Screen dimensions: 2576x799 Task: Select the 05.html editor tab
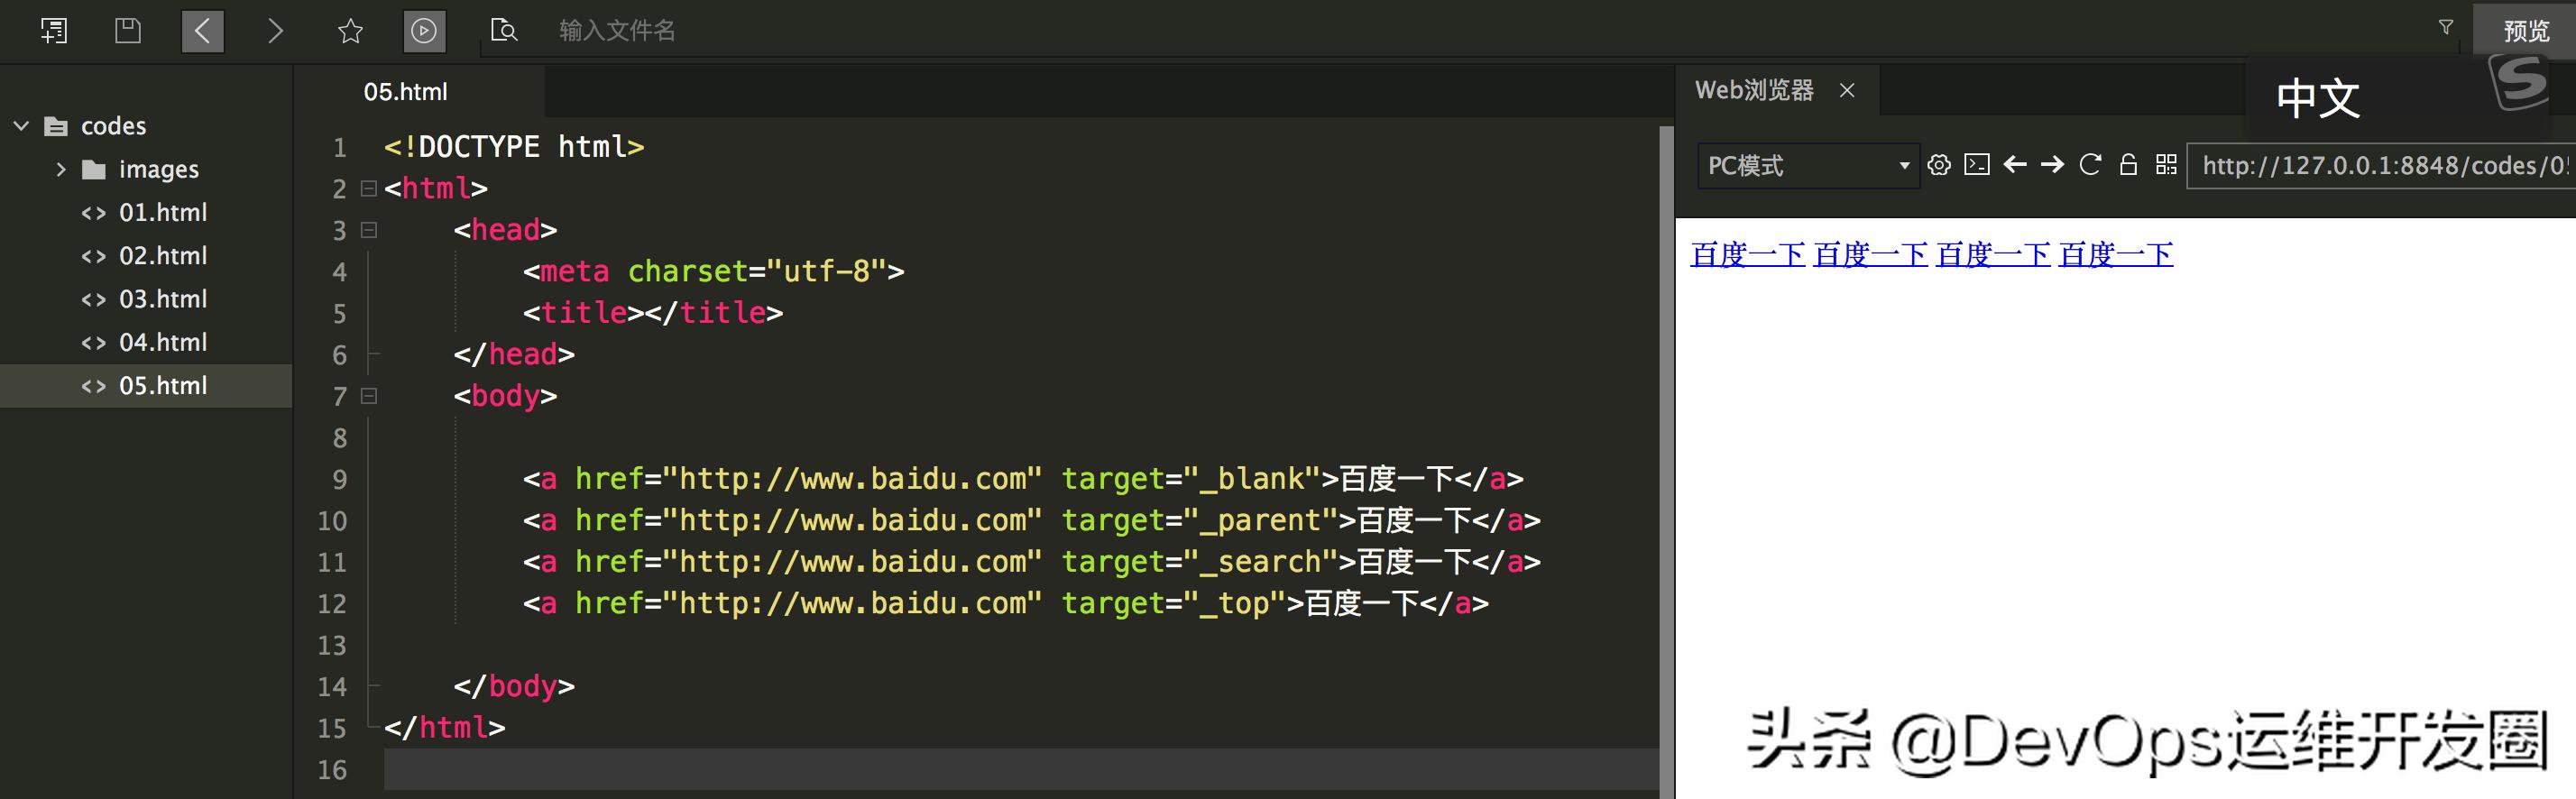pyautogui.click(x=405, y=92)
